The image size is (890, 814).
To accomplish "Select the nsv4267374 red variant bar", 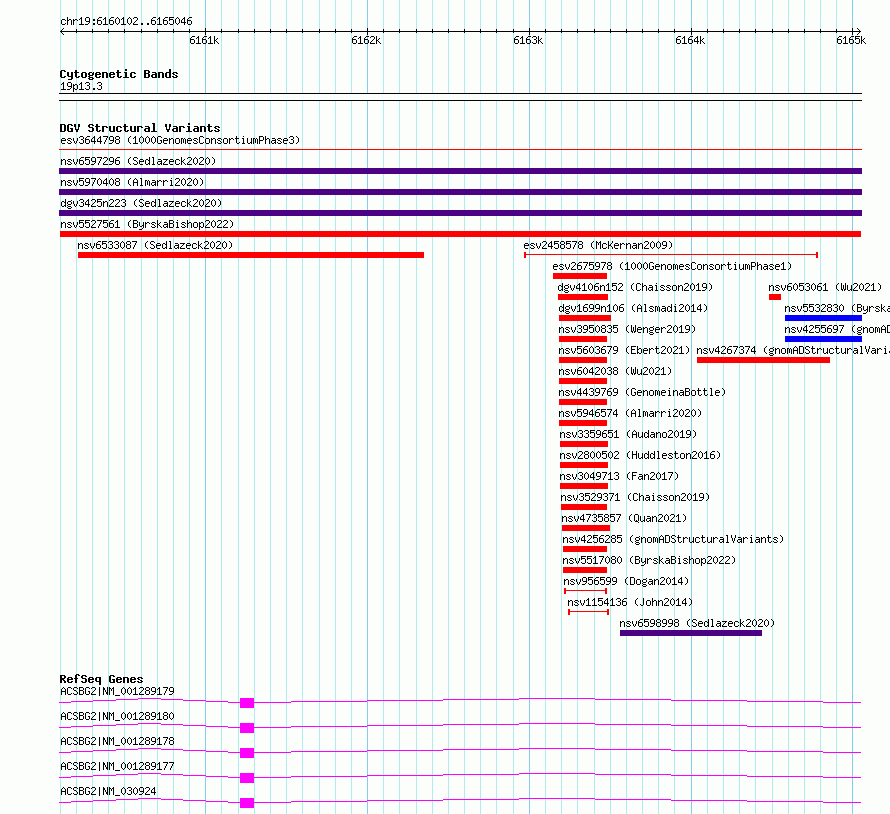I will point(763,360).
